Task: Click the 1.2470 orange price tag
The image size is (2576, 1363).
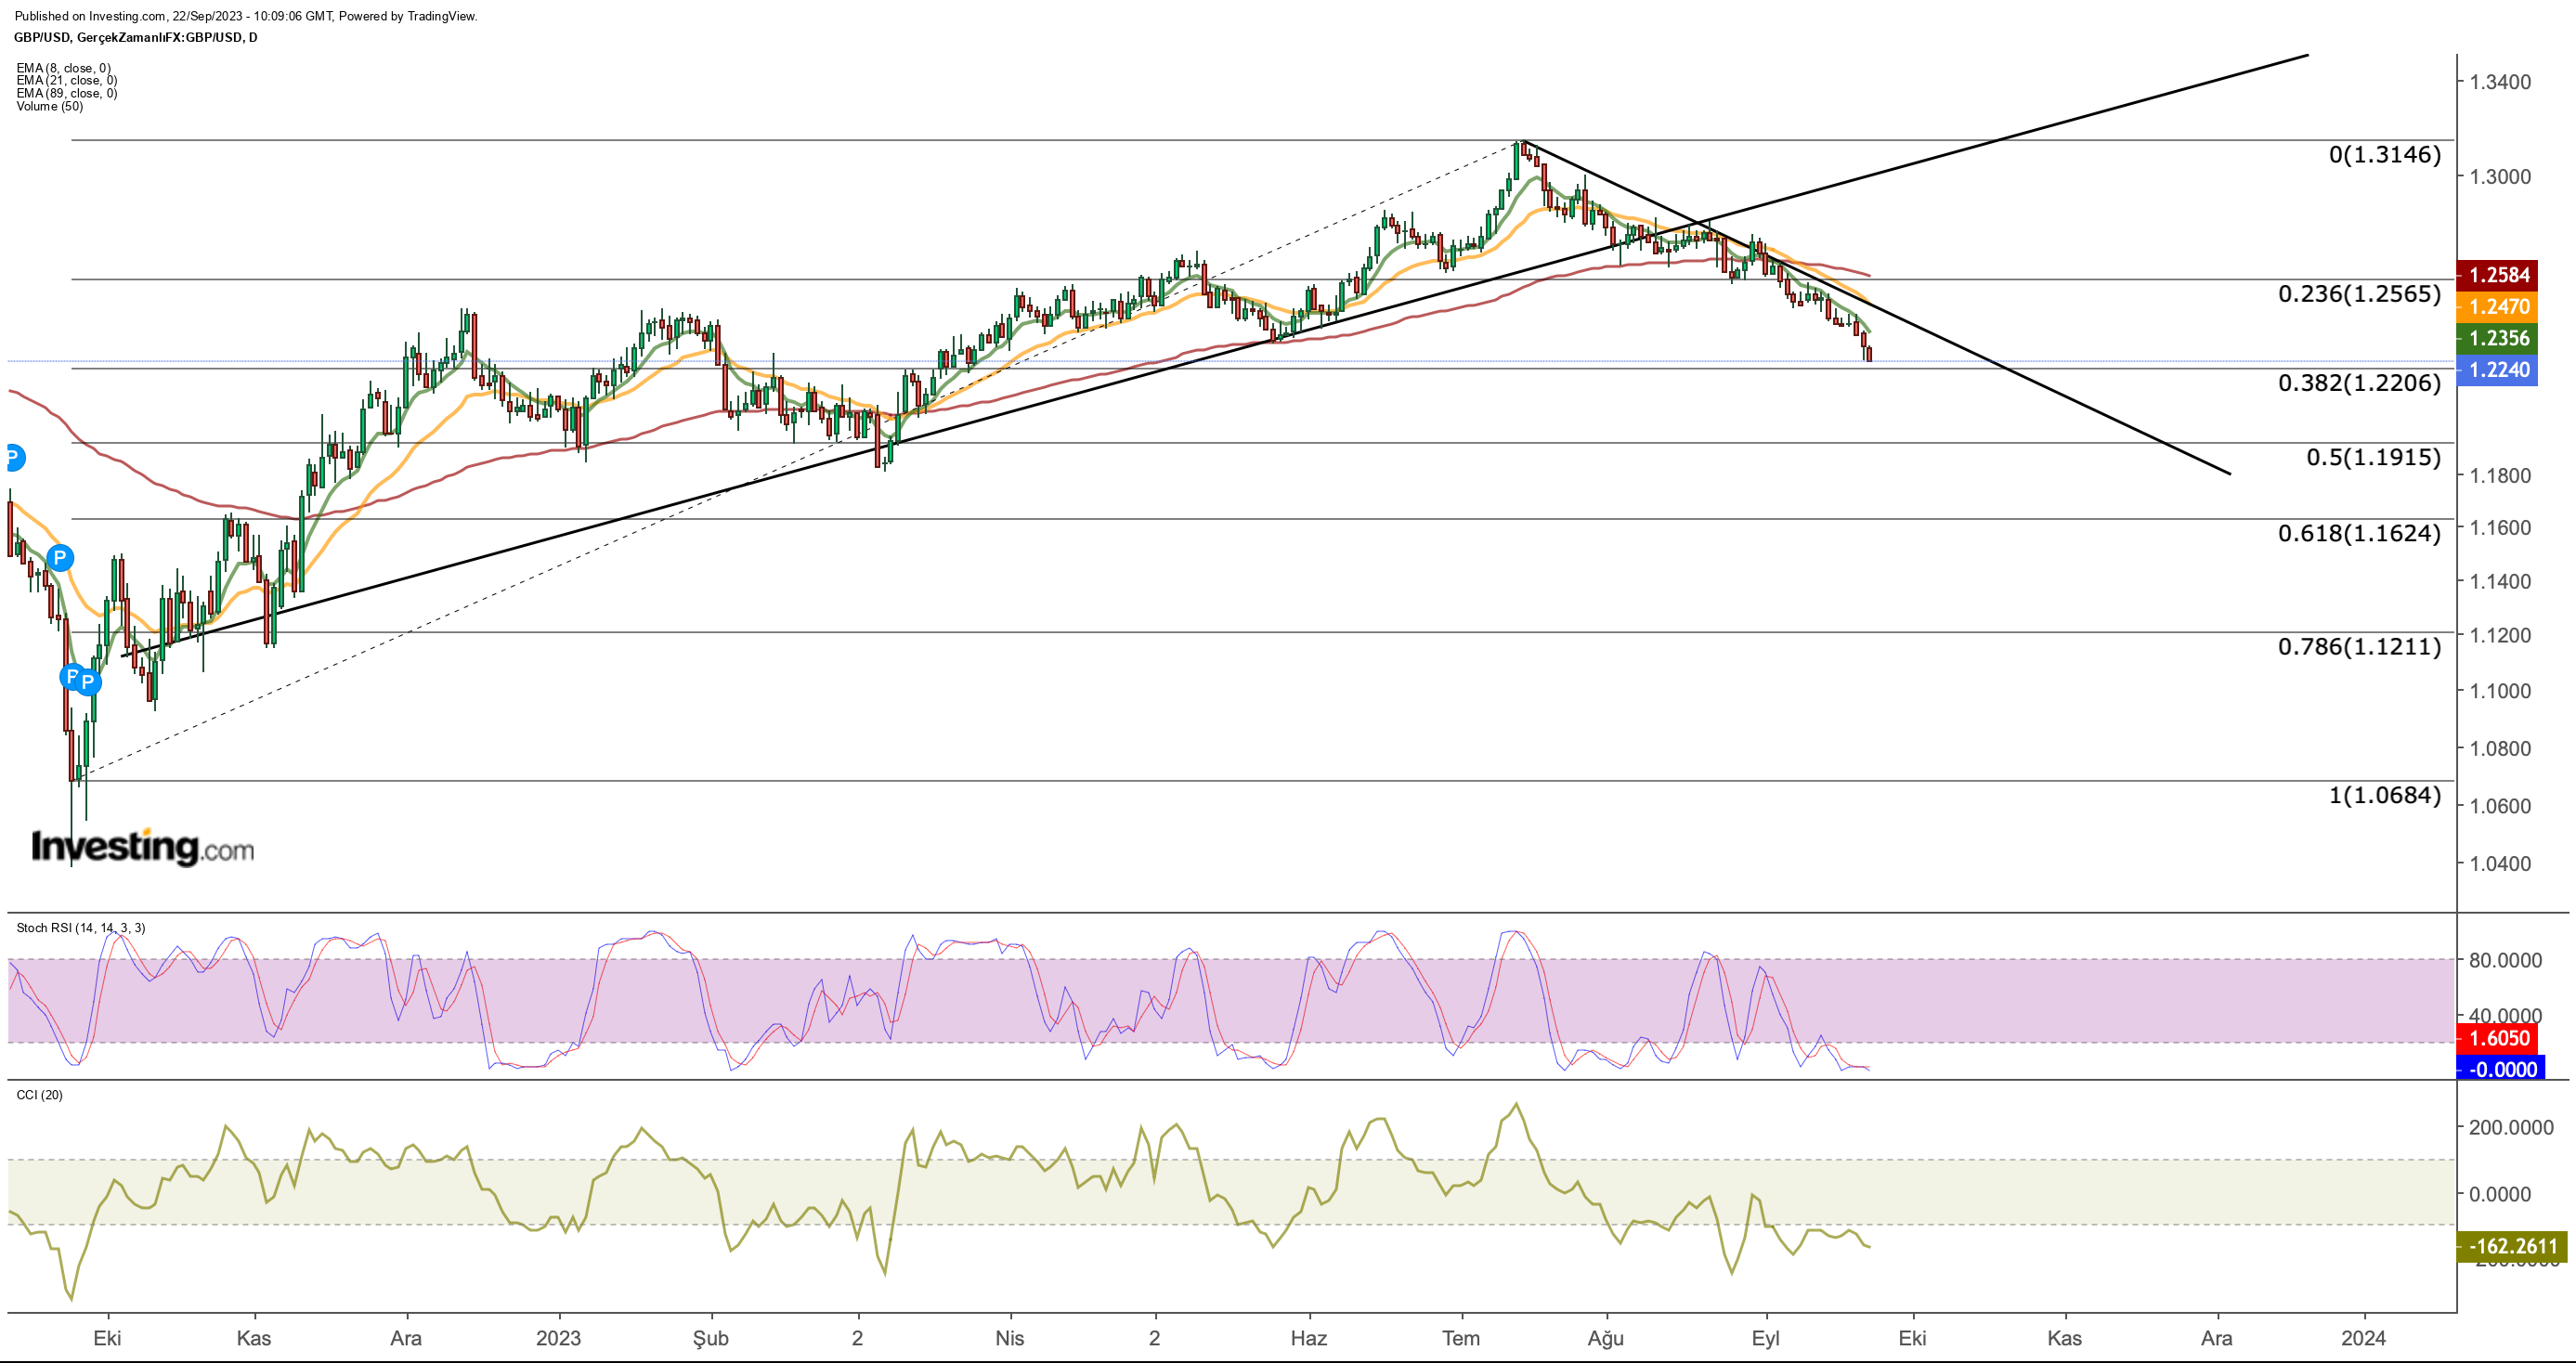Action: [x=2497, y=307]
